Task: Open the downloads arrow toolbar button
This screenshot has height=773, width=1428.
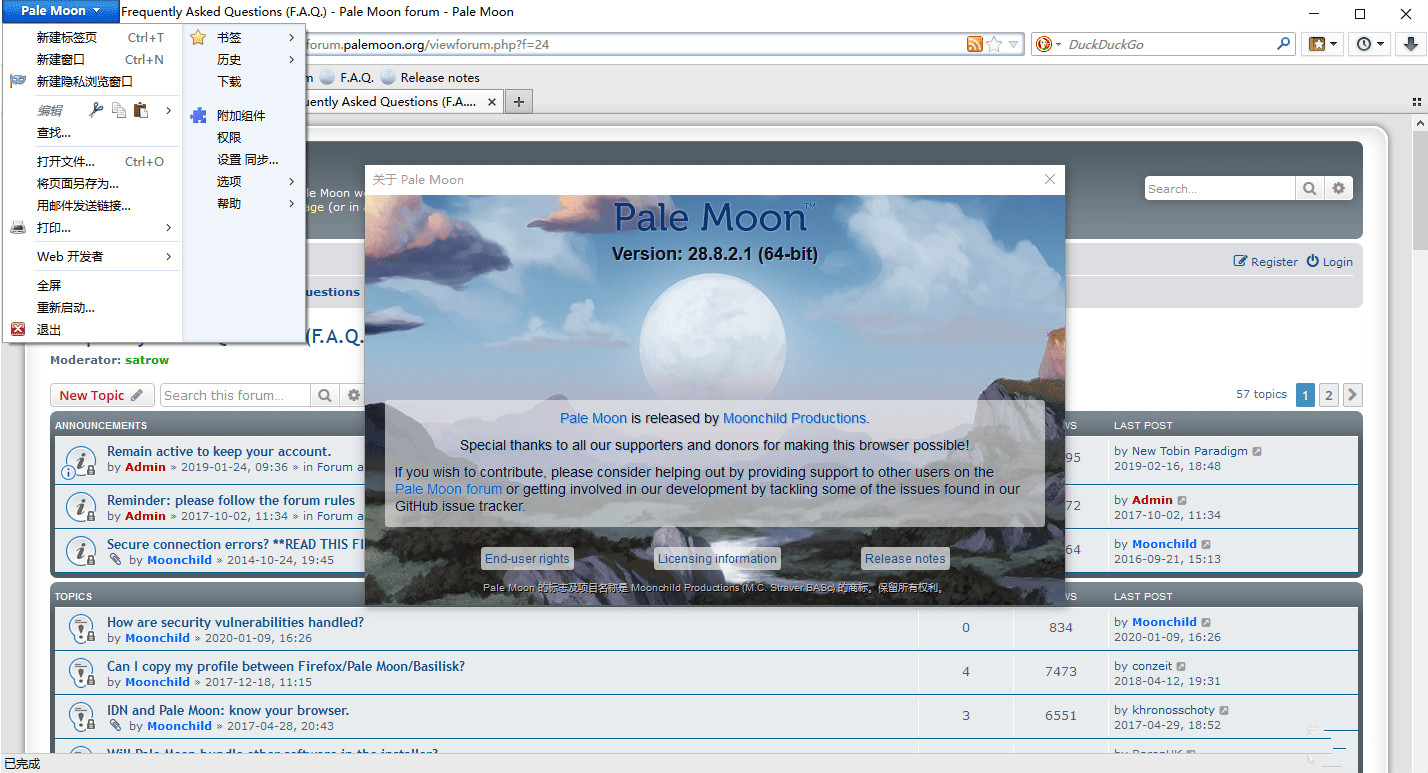Action: coord(1411,44)
